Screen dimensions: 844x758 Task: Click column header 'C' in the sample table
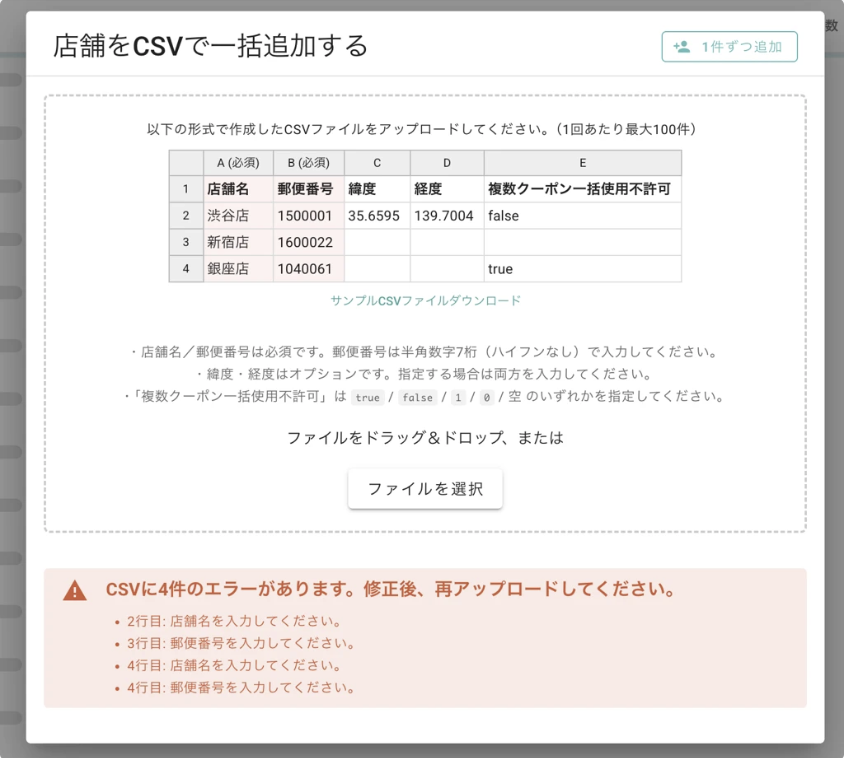pos(377,163)
